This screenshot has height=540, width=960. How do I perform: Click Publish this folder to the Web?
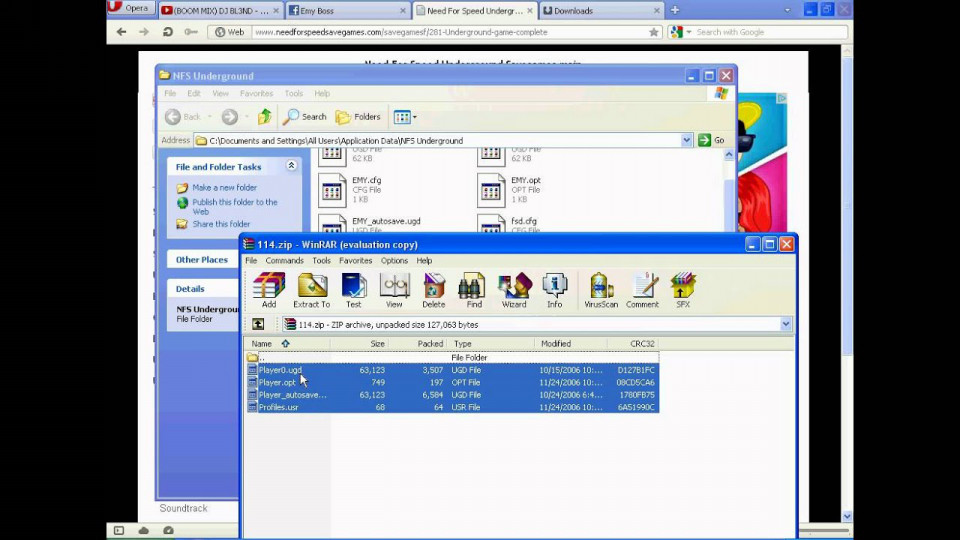tap(234, 206)
